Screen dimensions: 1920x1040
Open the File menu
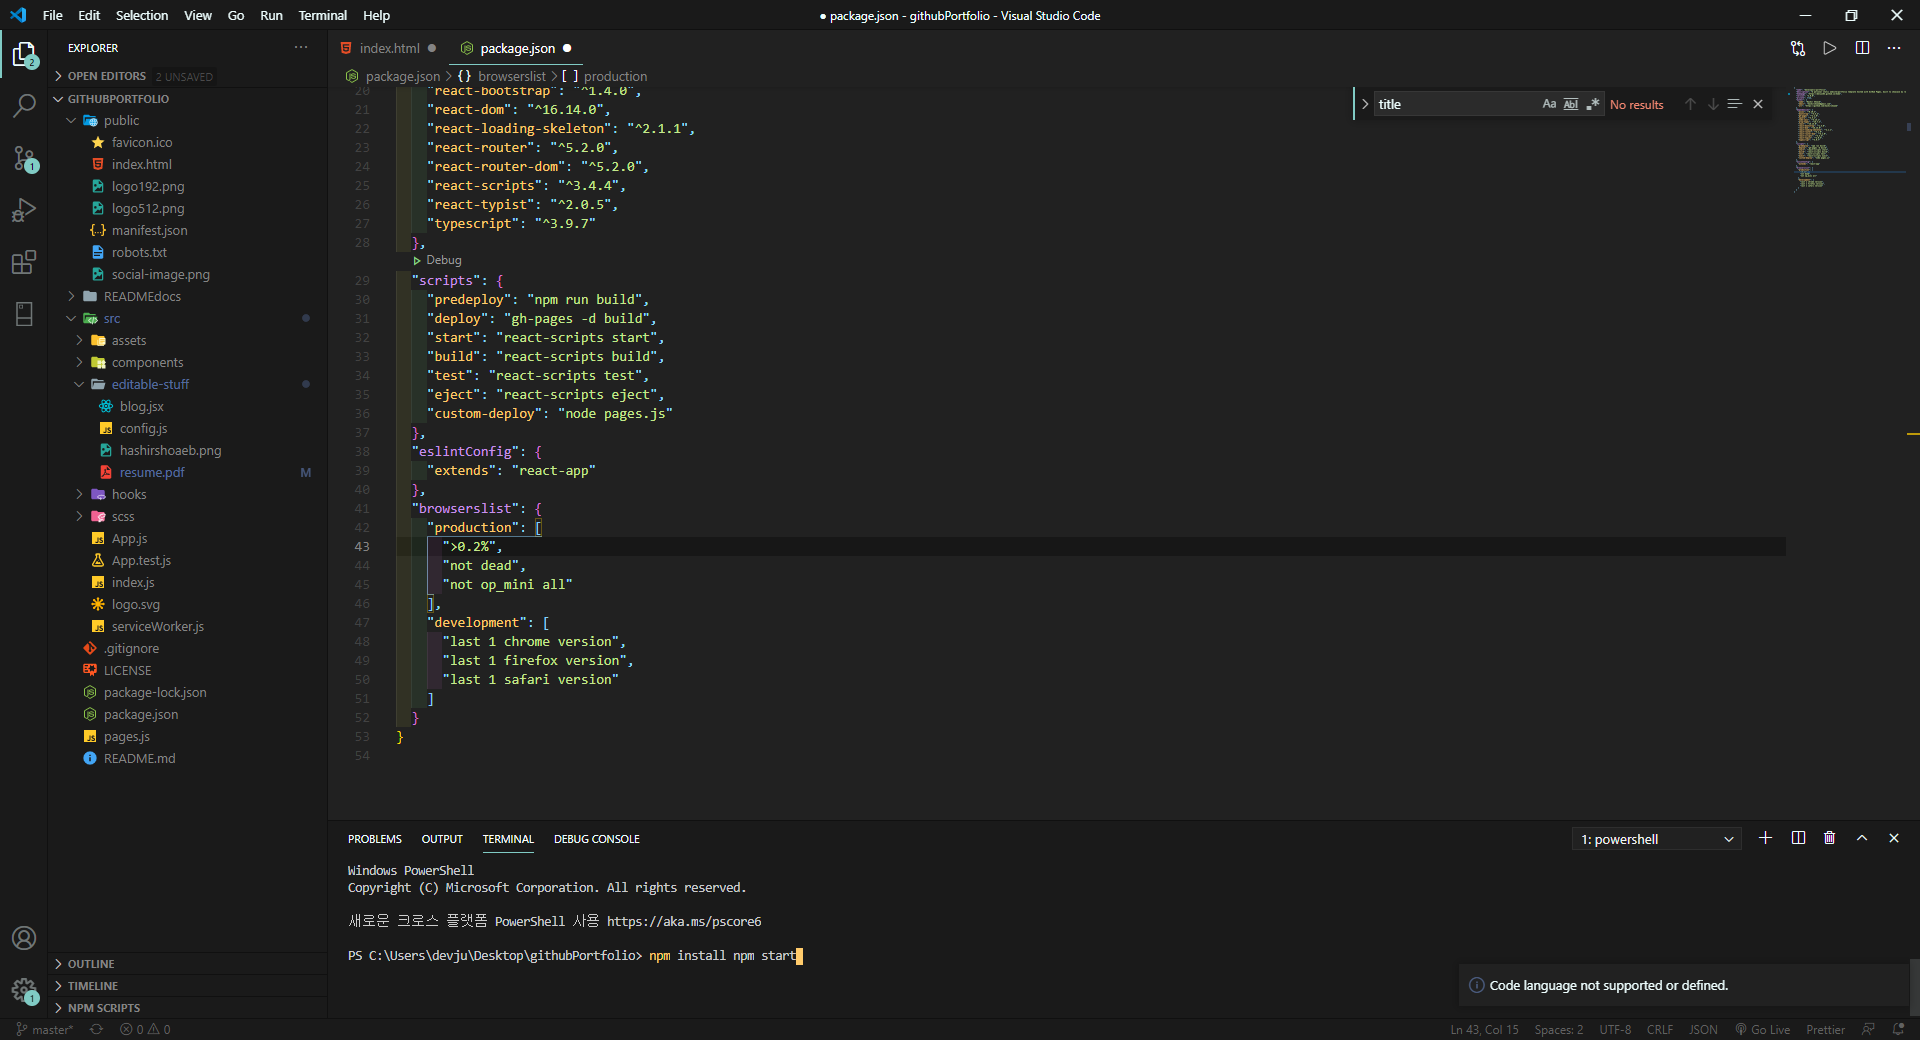(x=53, y=15)
